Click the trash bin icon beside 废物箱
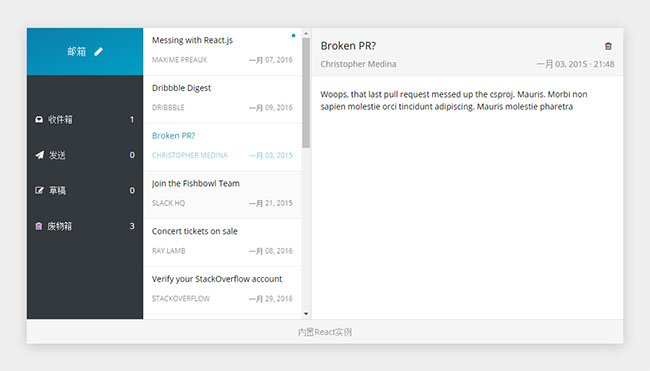This screenshot has height=371, width=650. (x=39, y=226)
